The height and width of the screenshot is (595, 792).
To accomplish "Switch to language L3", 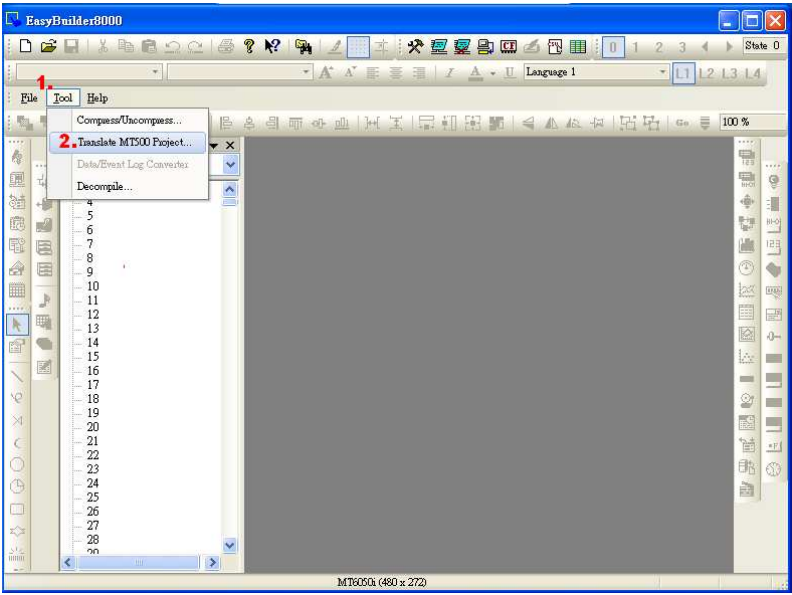I will (x=729, y=73).
